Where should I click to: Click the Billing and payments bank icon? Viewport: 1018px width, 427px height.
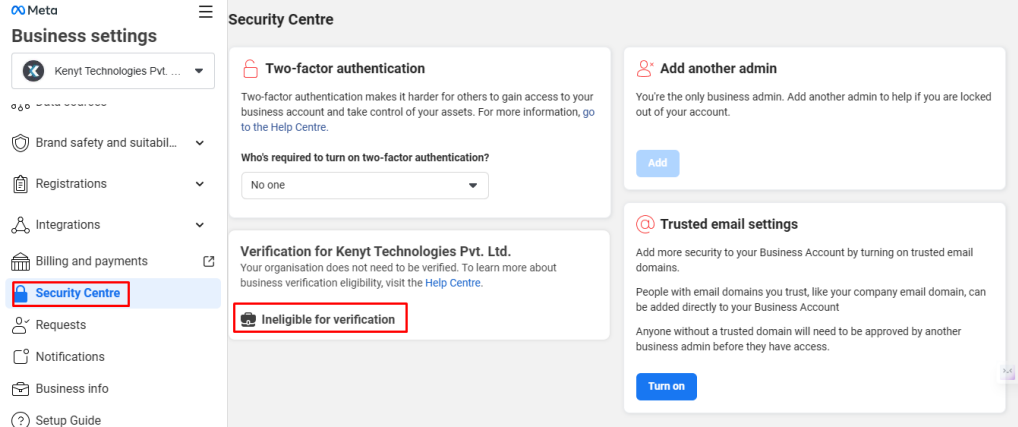(x=21, y=262)
